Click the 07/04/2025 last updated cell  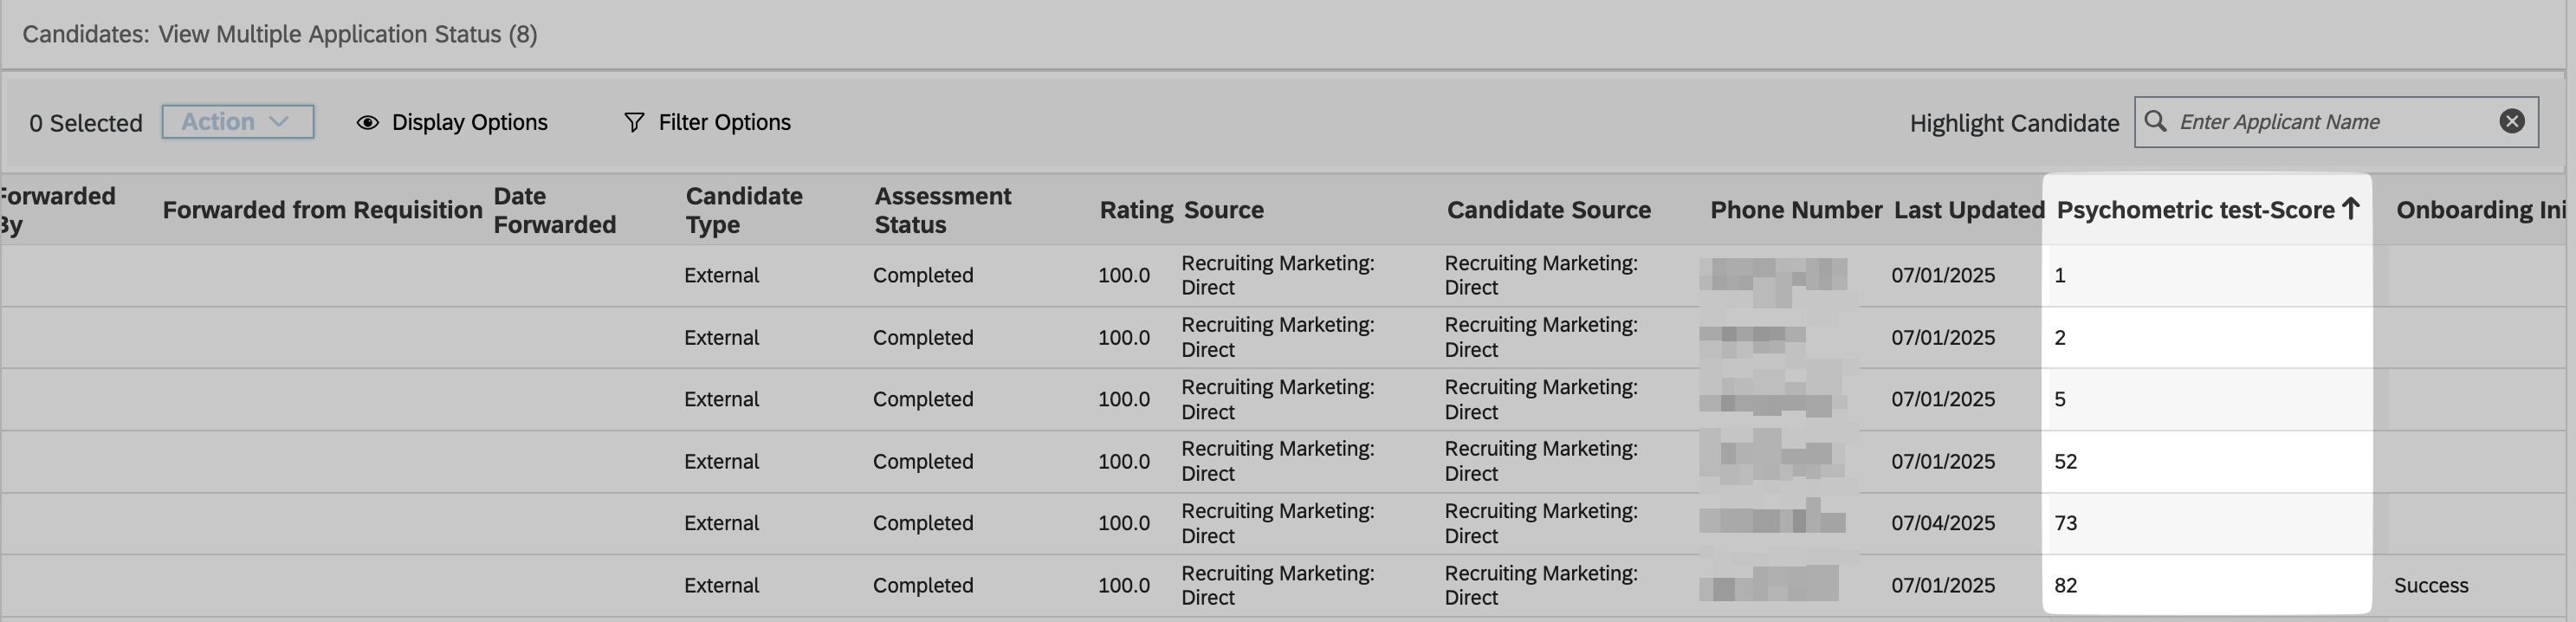tap(1942, 523)
